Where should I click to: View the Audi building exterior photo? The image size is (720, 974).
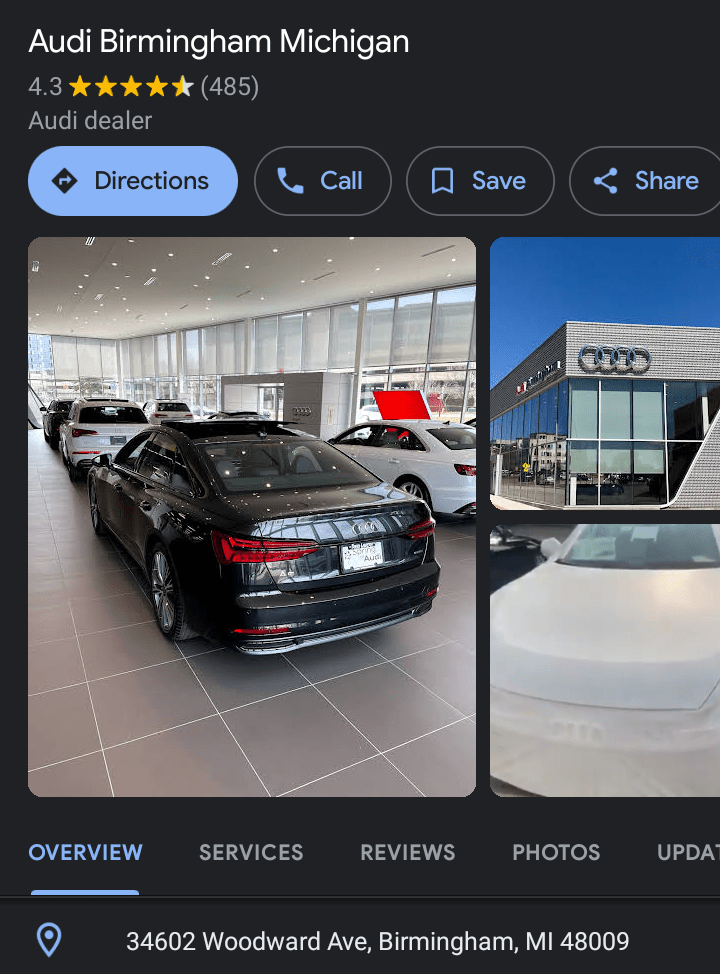point(605,373)
